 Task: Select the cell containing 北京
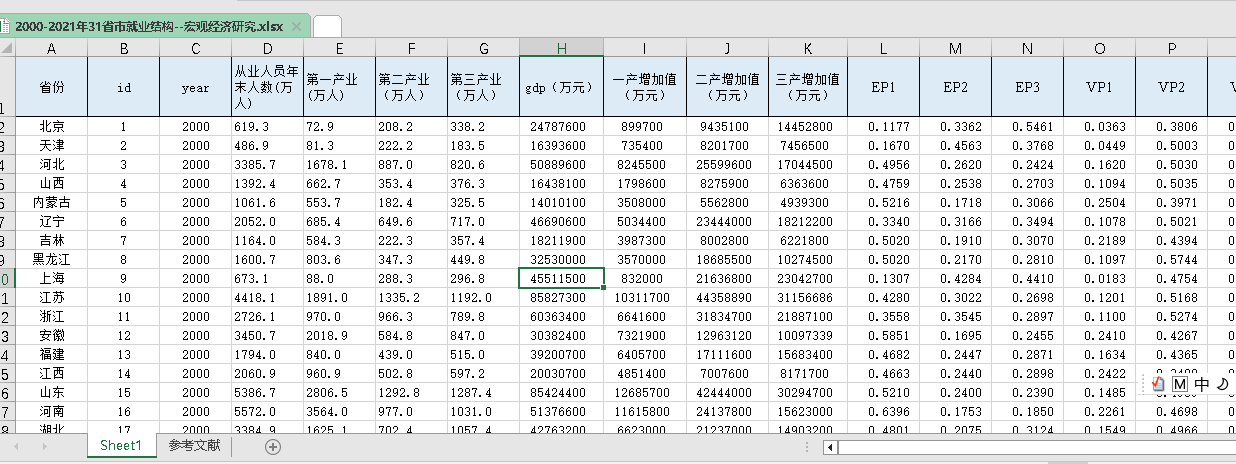tap(51, 127)
